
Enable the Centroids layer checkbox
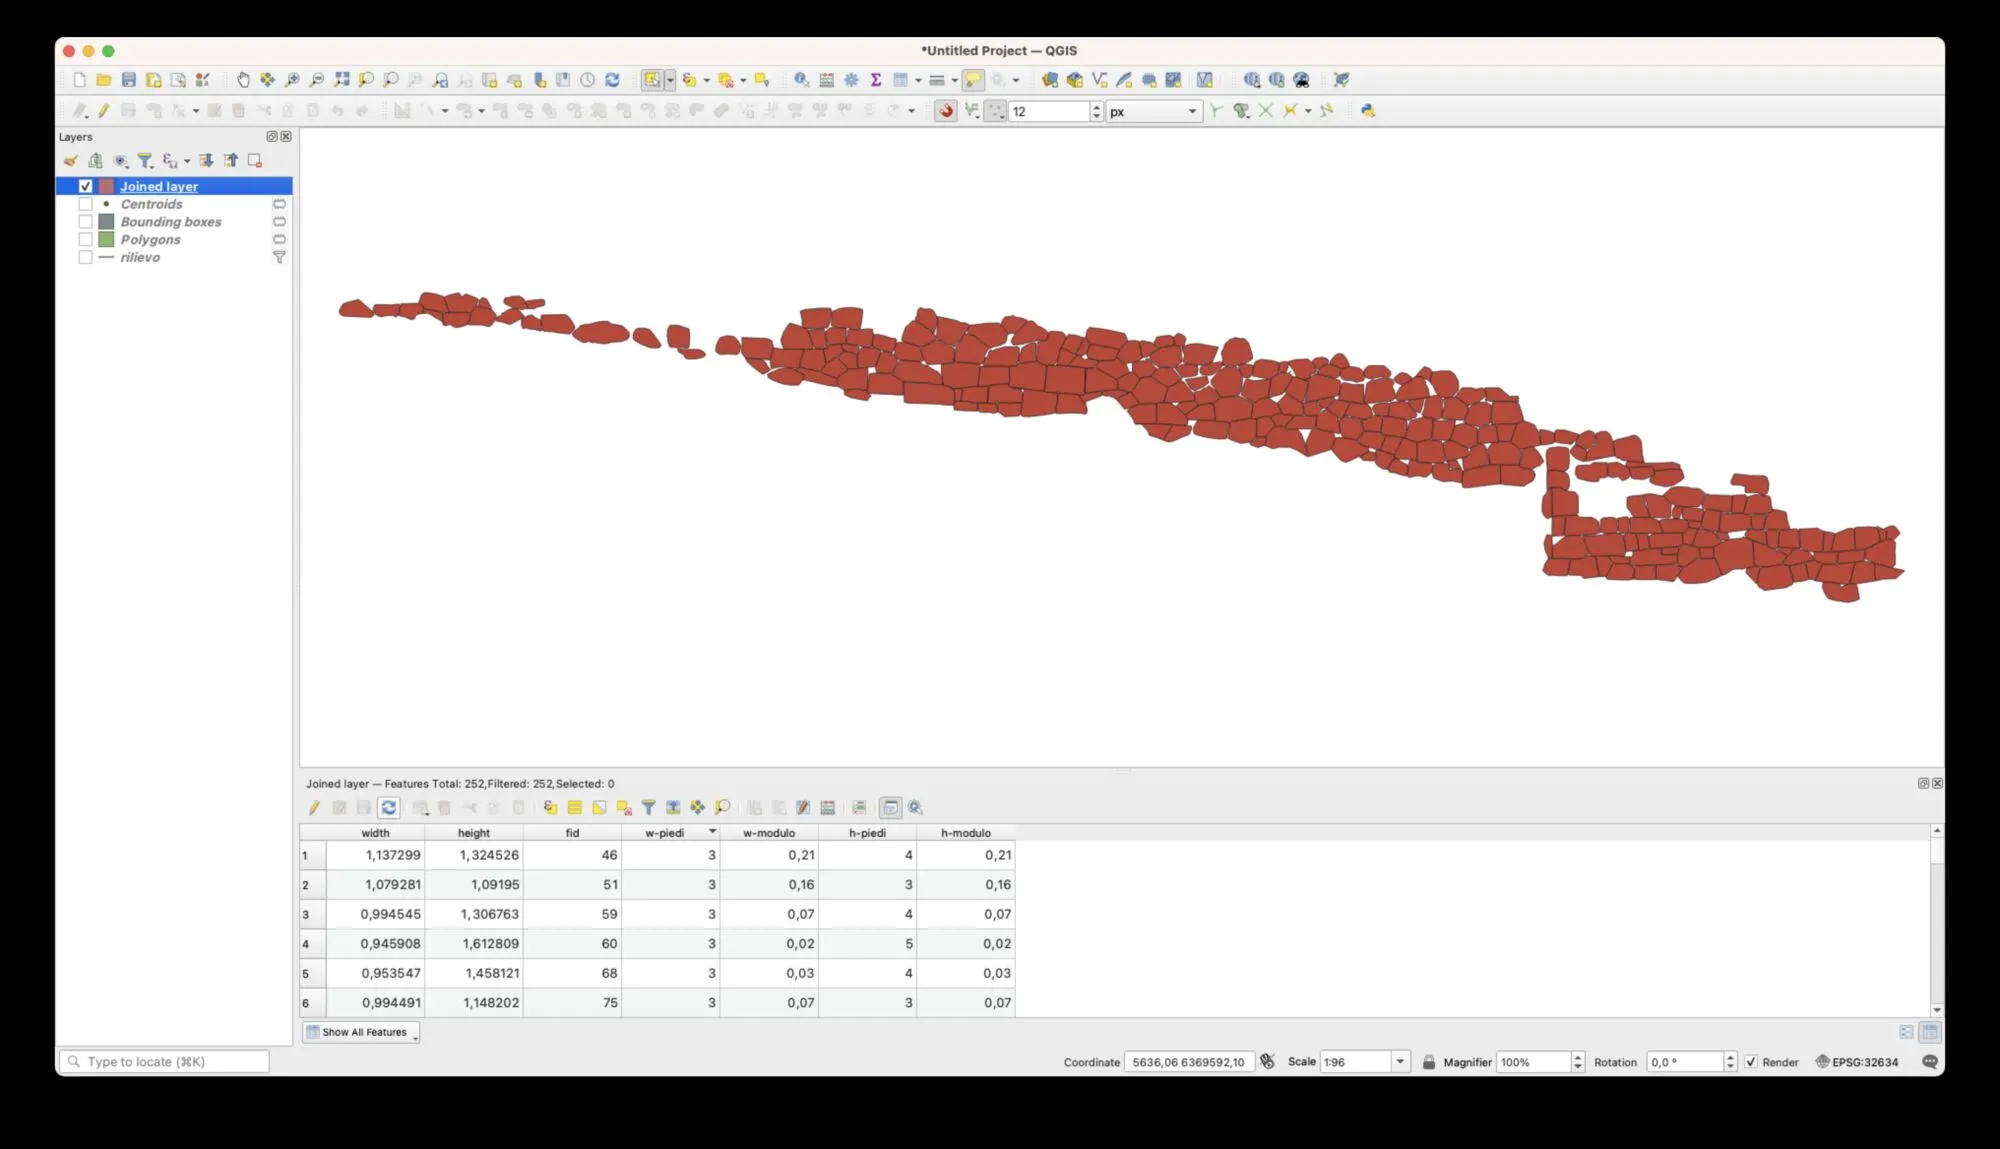pos(86,204)
